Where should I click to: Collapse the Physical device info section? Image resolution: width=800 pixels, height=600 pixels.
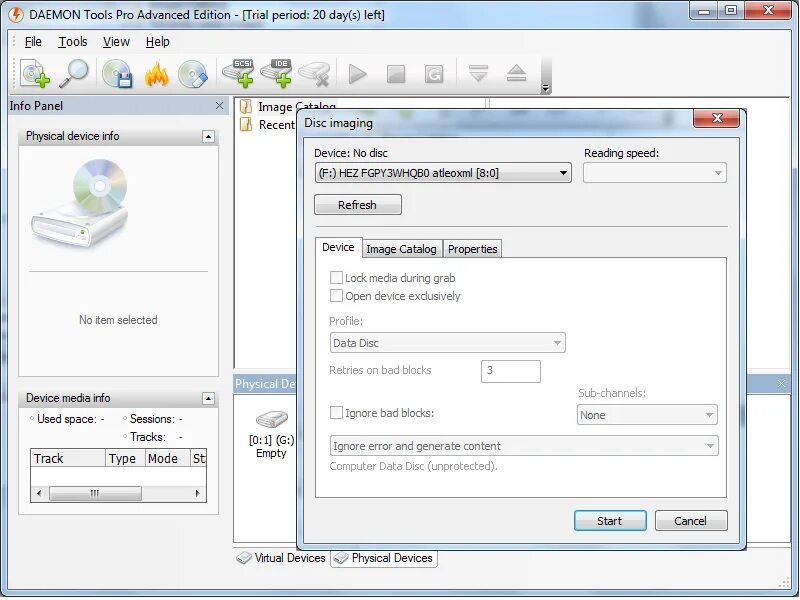pyautogui.click(x=208, y=137)
